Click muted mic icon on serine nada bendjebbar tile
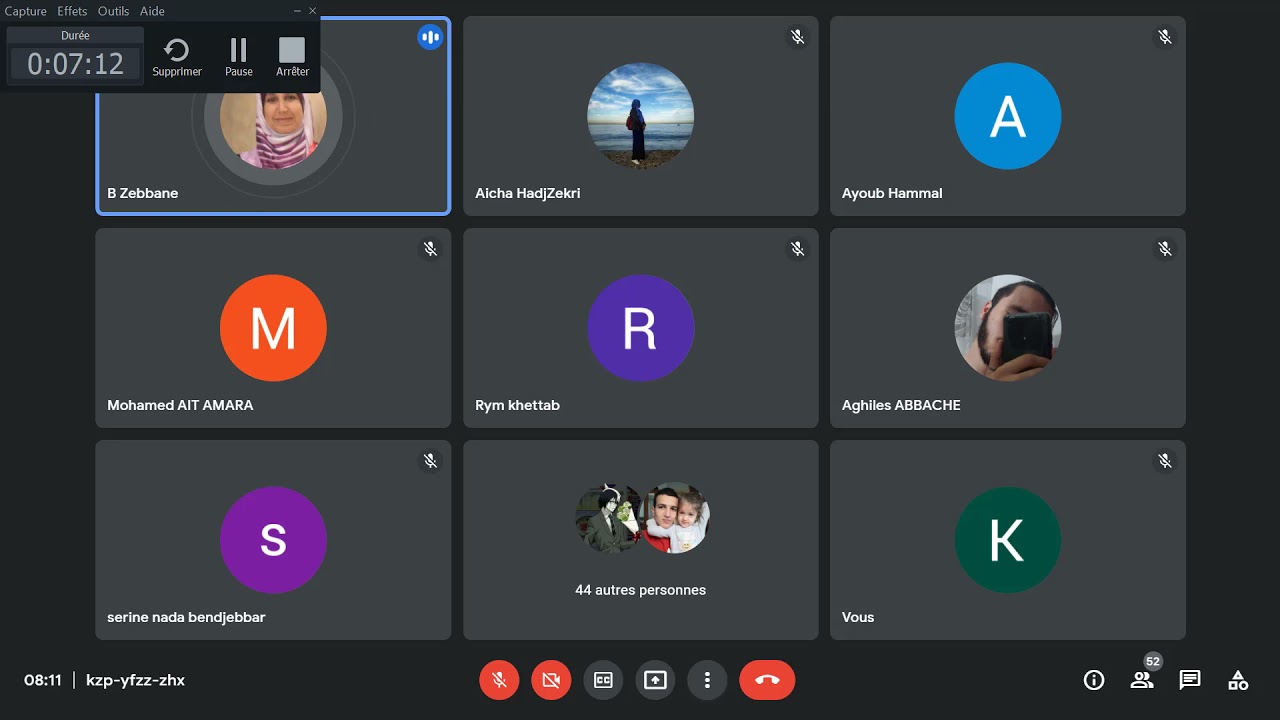The image size is (1280, 720). click(x=430, y=461)
